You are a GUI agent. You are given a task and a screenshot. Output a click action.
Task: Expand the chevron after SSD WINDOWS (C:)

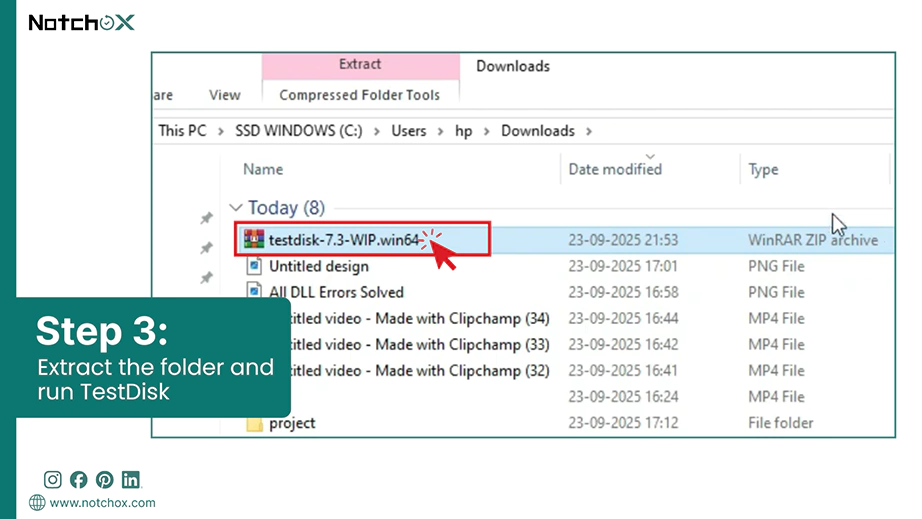[x=377, y=131]
